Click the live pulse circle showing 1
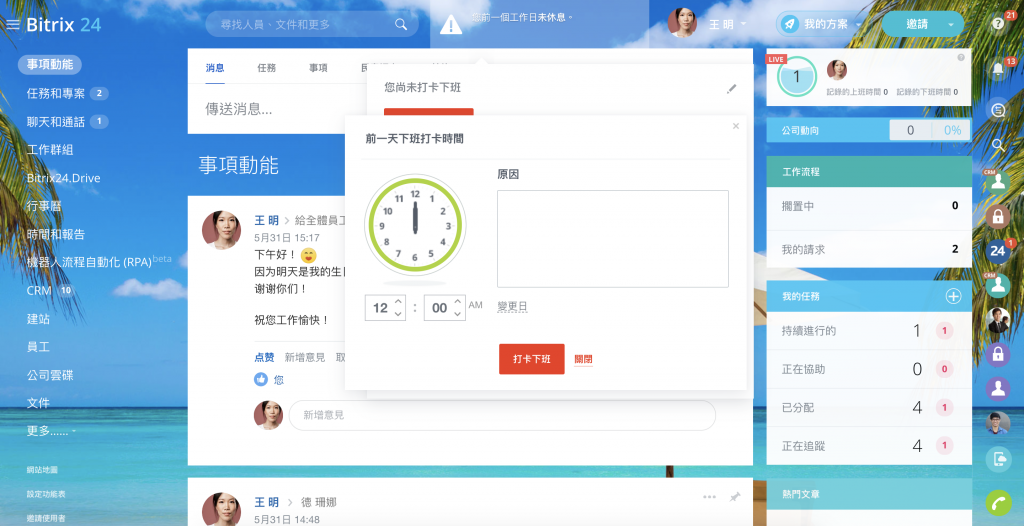The height and width of the screenshot is (526, 1024). pyautogui.click(x=796, y=77)
